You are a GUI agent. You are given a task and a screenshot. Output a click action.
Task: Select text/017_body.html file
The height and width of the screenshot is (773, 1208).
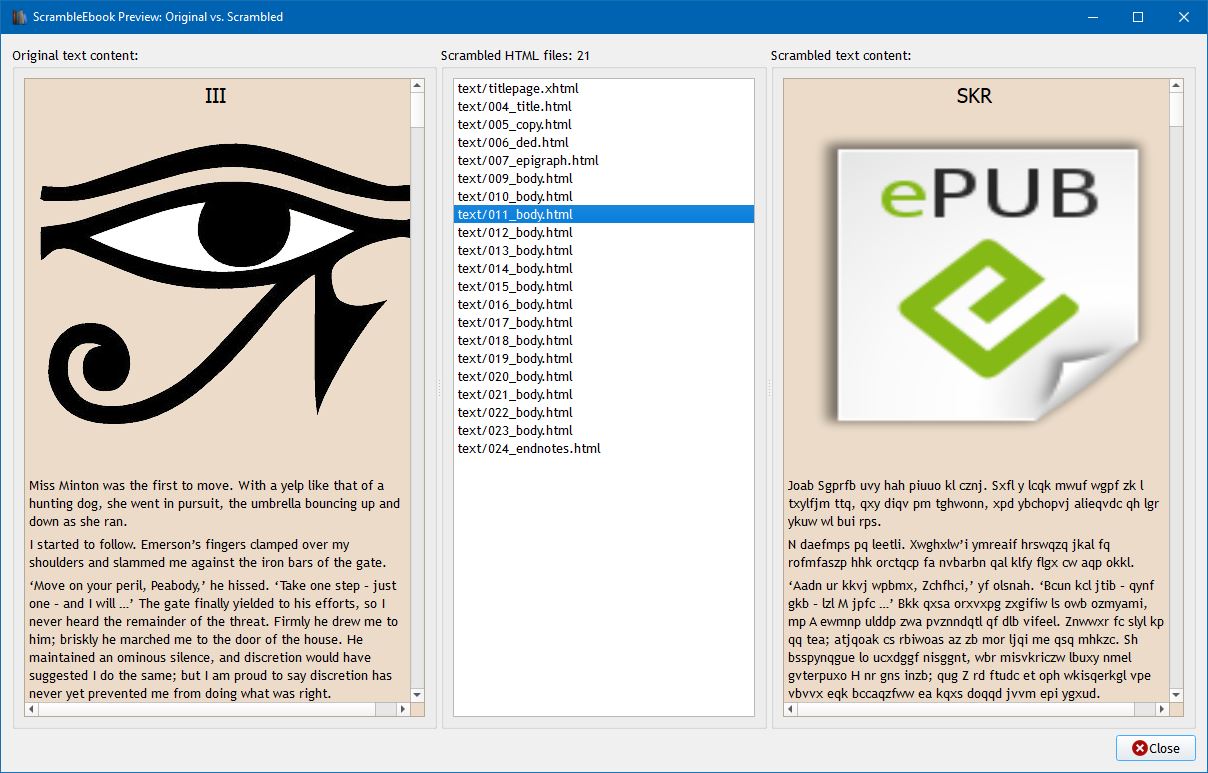[604, 322]
